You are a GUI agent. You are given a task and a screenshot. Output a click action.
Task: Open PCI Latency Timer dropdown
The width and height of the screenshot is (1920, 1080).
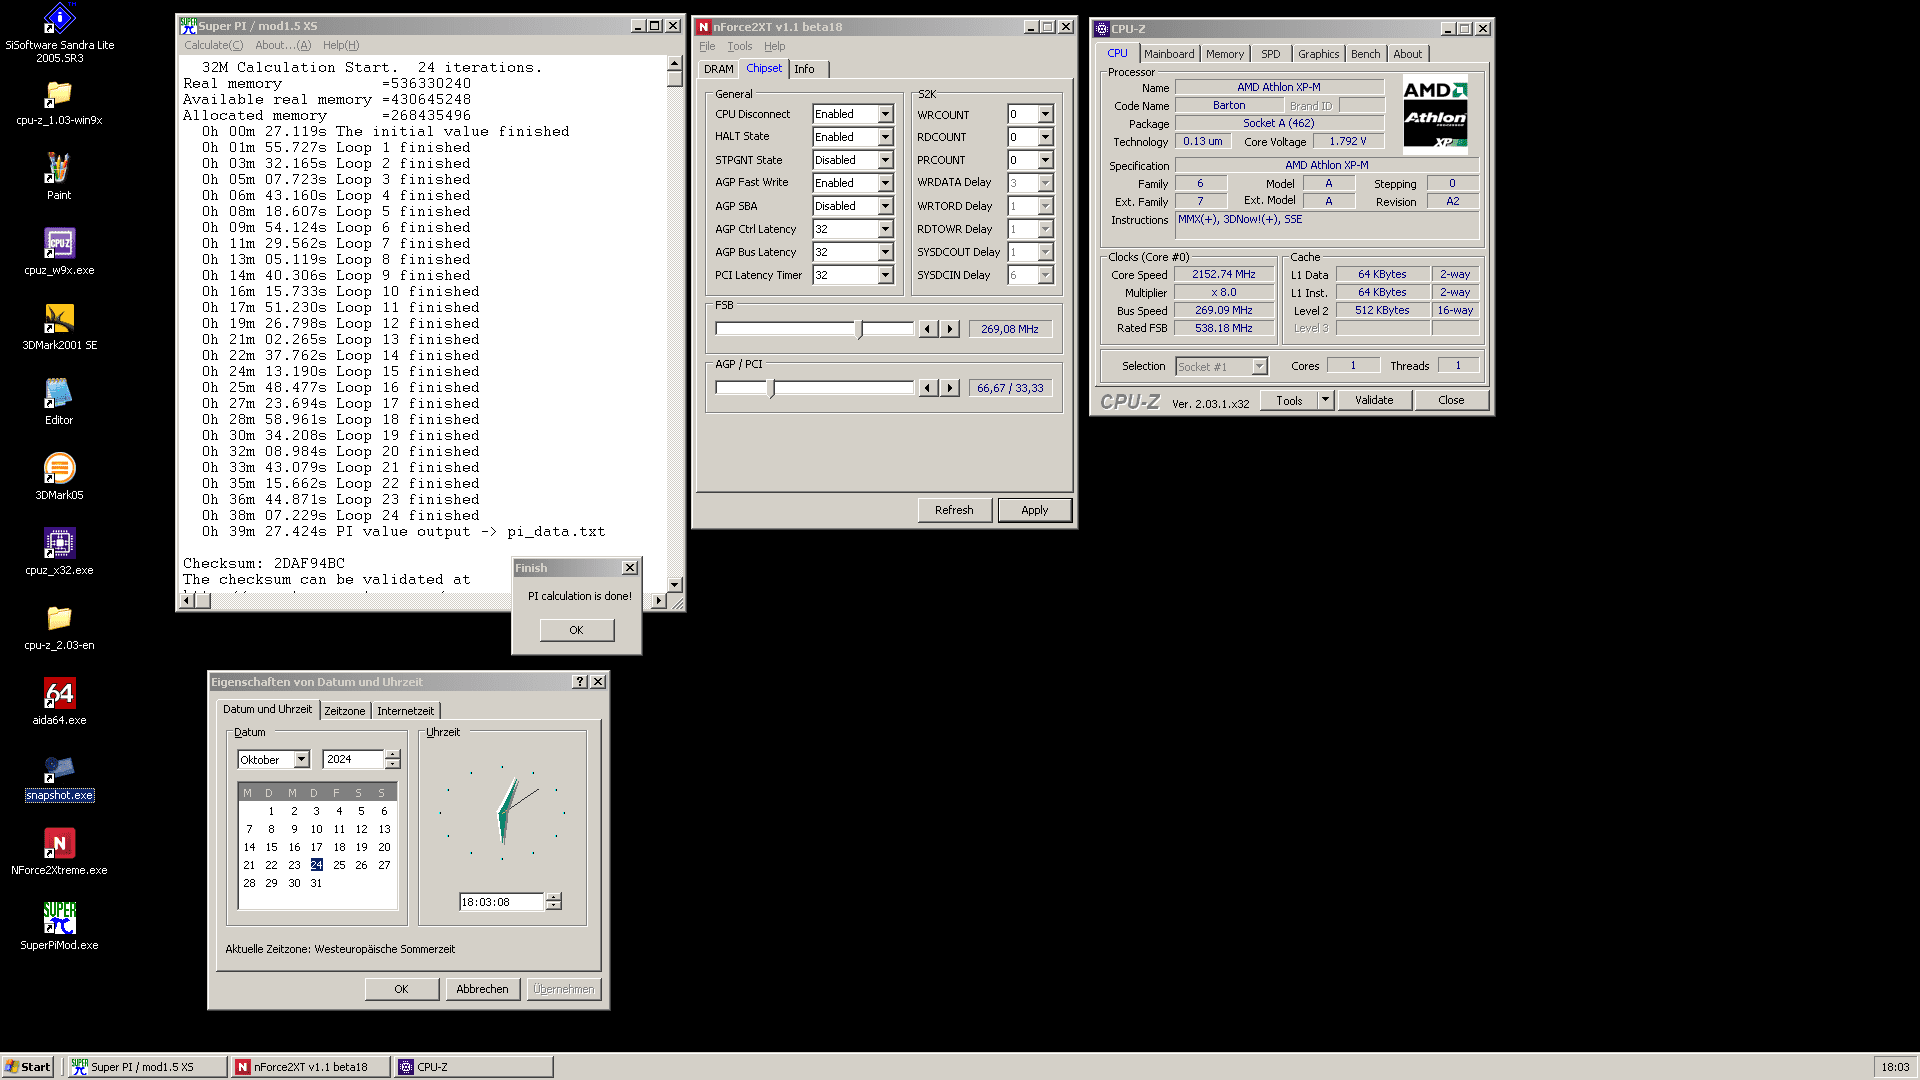click(x=885, y=275)
